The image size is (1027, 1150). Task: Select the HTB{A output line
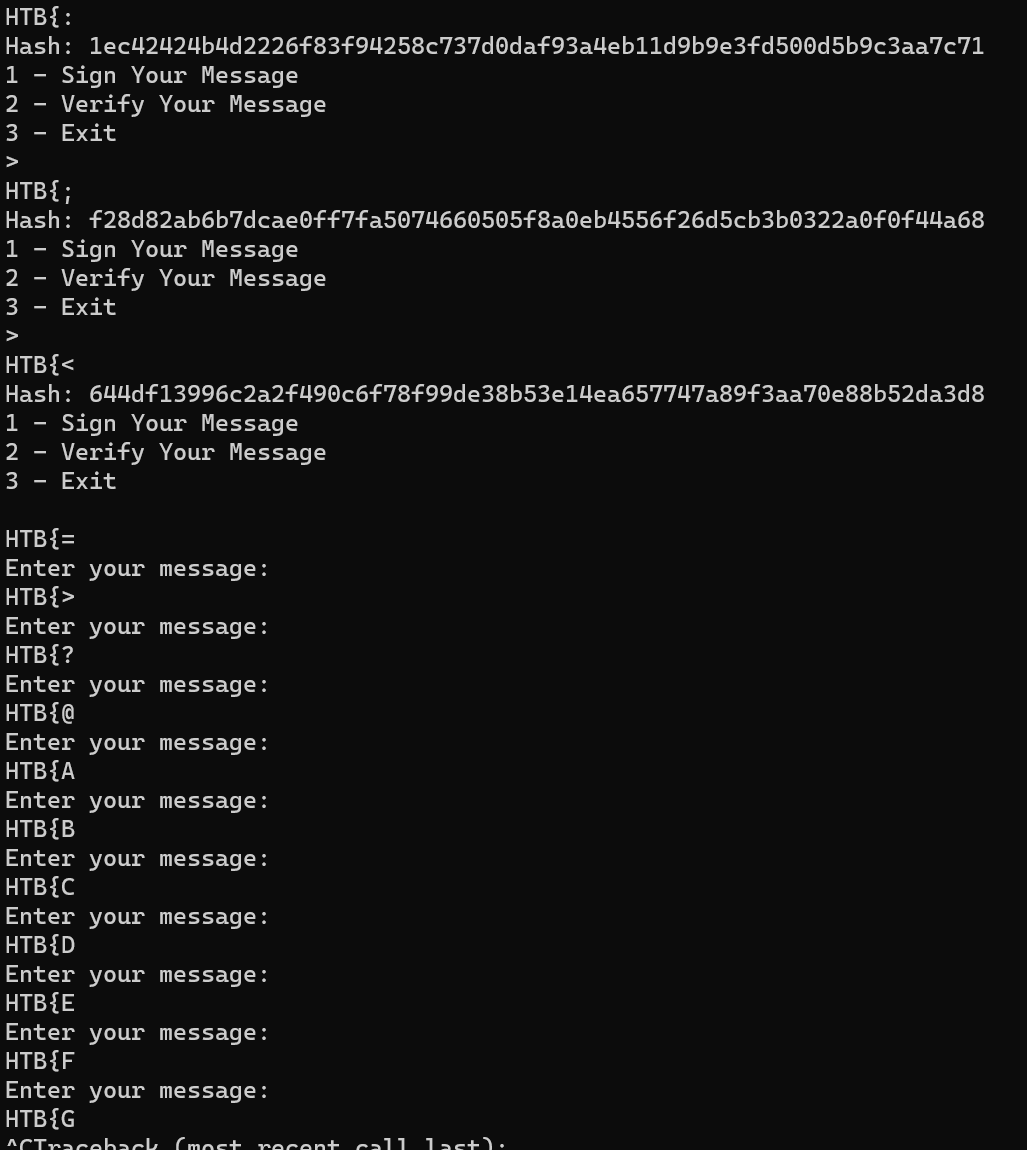tap(40, 771)
